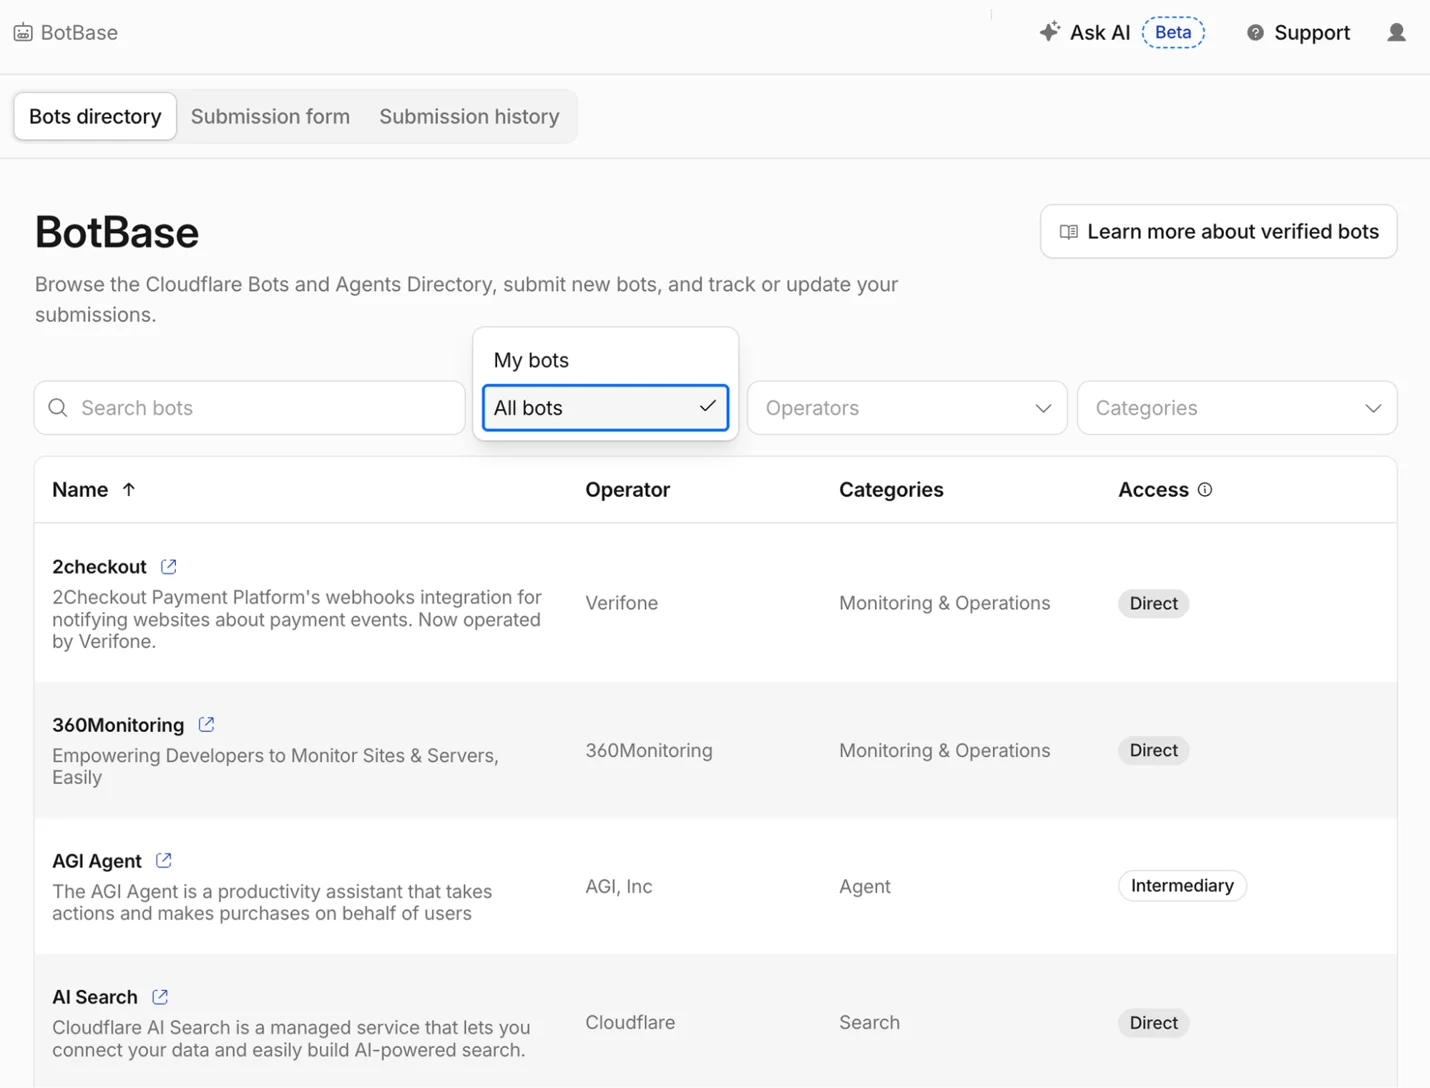The width and height of the screenshot is (1430, 1088).
Task: Click the 360Monitoring bot name
Action: 118,725
